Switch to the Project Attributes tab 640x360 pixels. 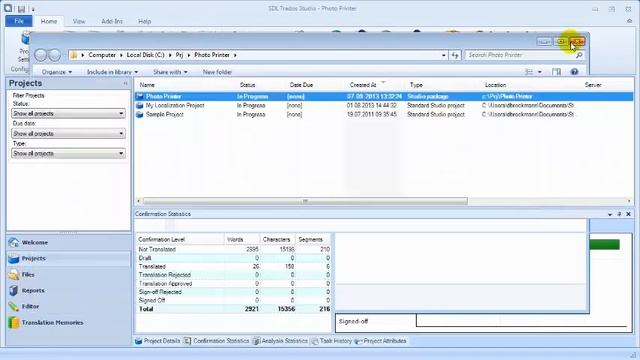[380, 341]
